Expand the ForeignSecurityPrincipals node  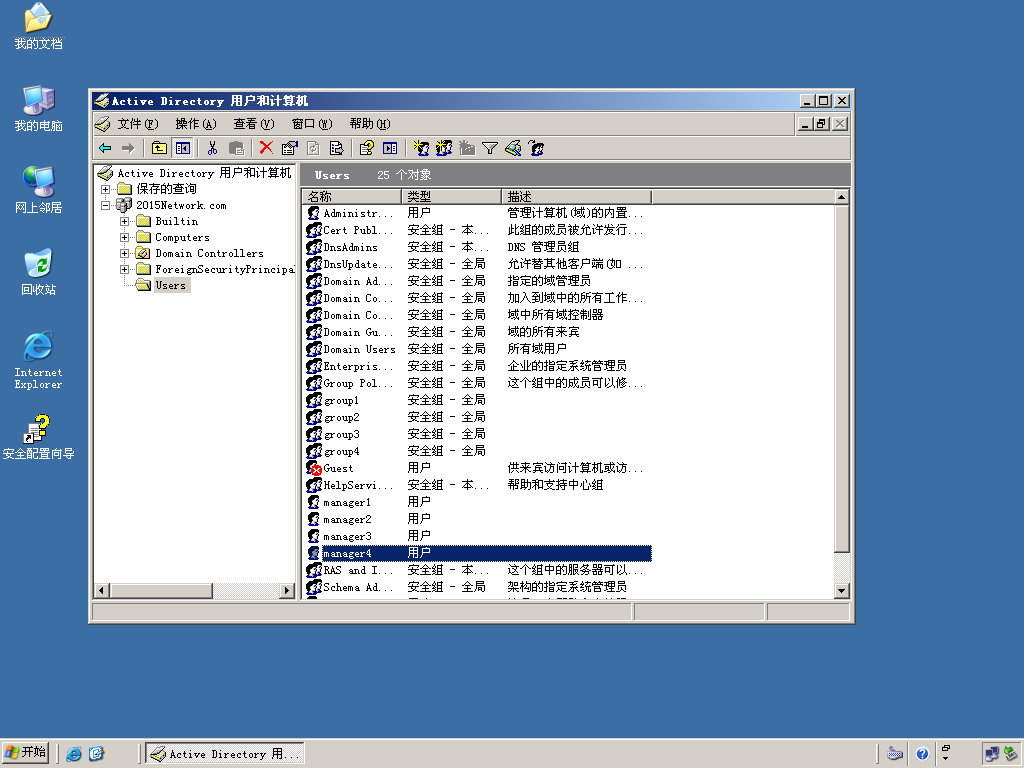coord(124,269)
